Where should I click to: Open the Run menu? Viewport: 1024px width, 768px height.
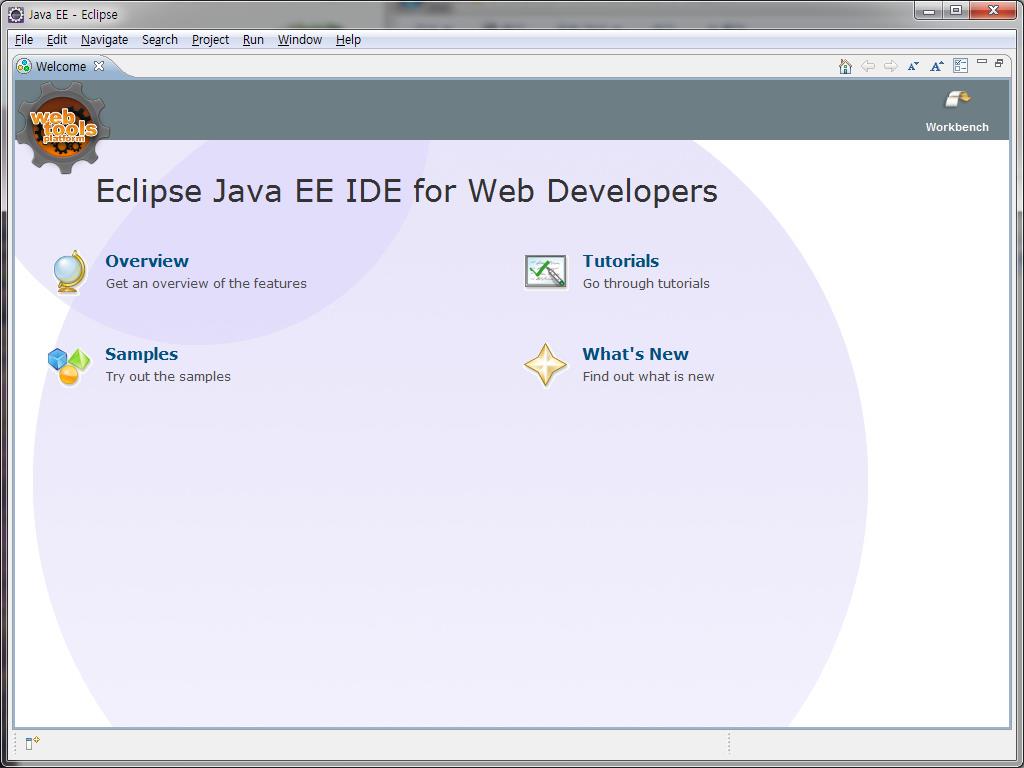253,40
